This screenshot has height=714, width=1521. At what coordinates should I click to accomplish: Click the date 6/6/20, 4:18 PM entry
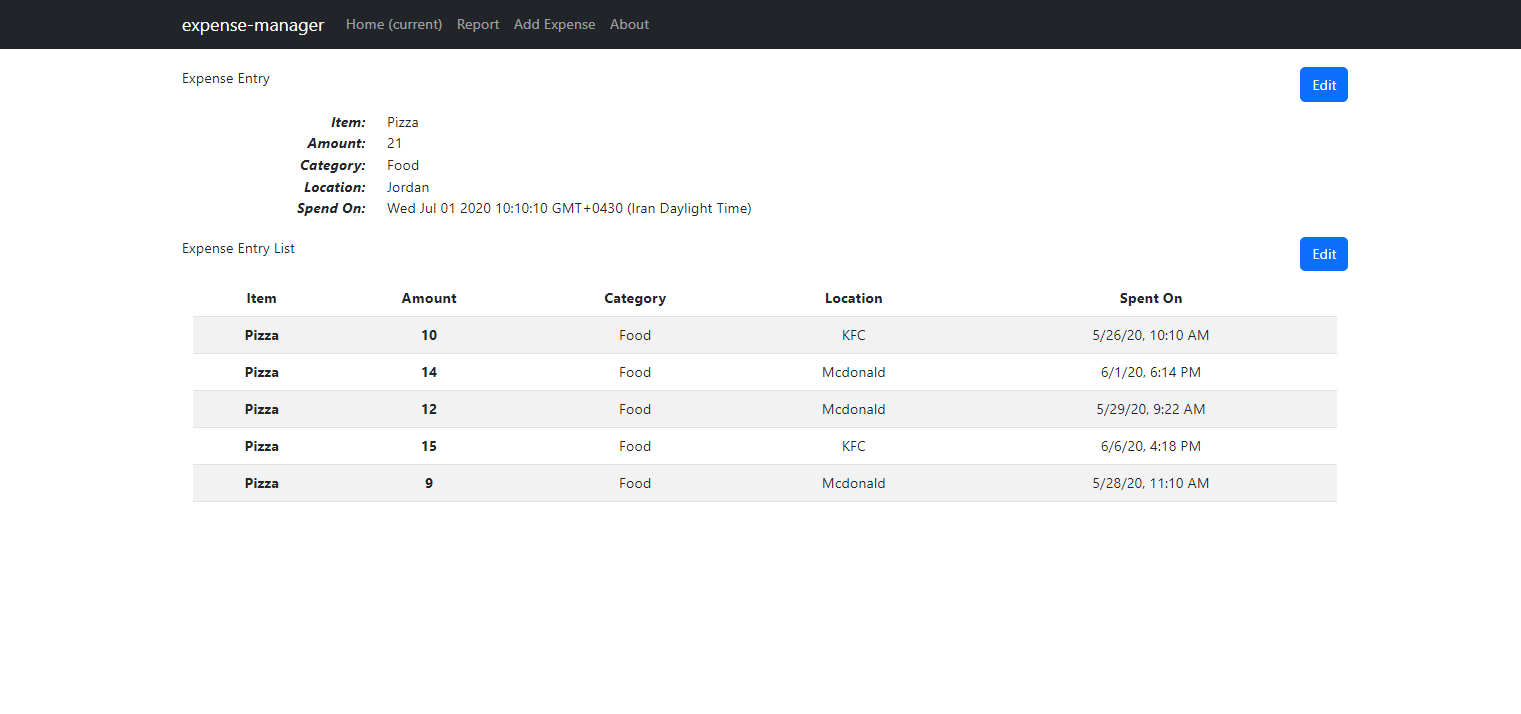click(x=1150, y=446)
